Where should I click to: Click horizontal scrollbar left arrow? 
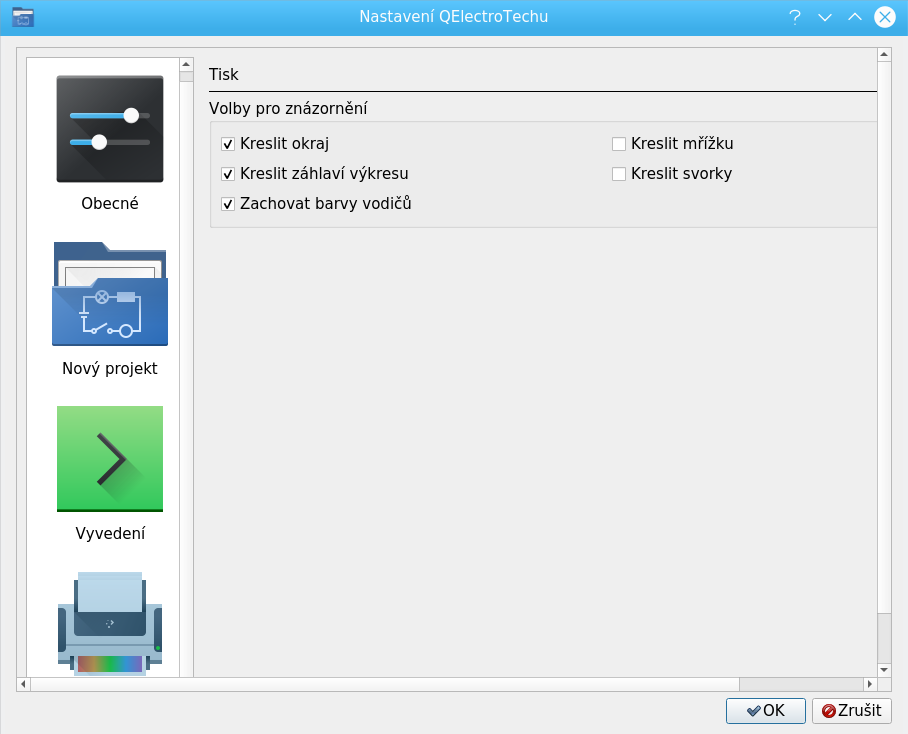pyautogui.click(x=24, y=685)
